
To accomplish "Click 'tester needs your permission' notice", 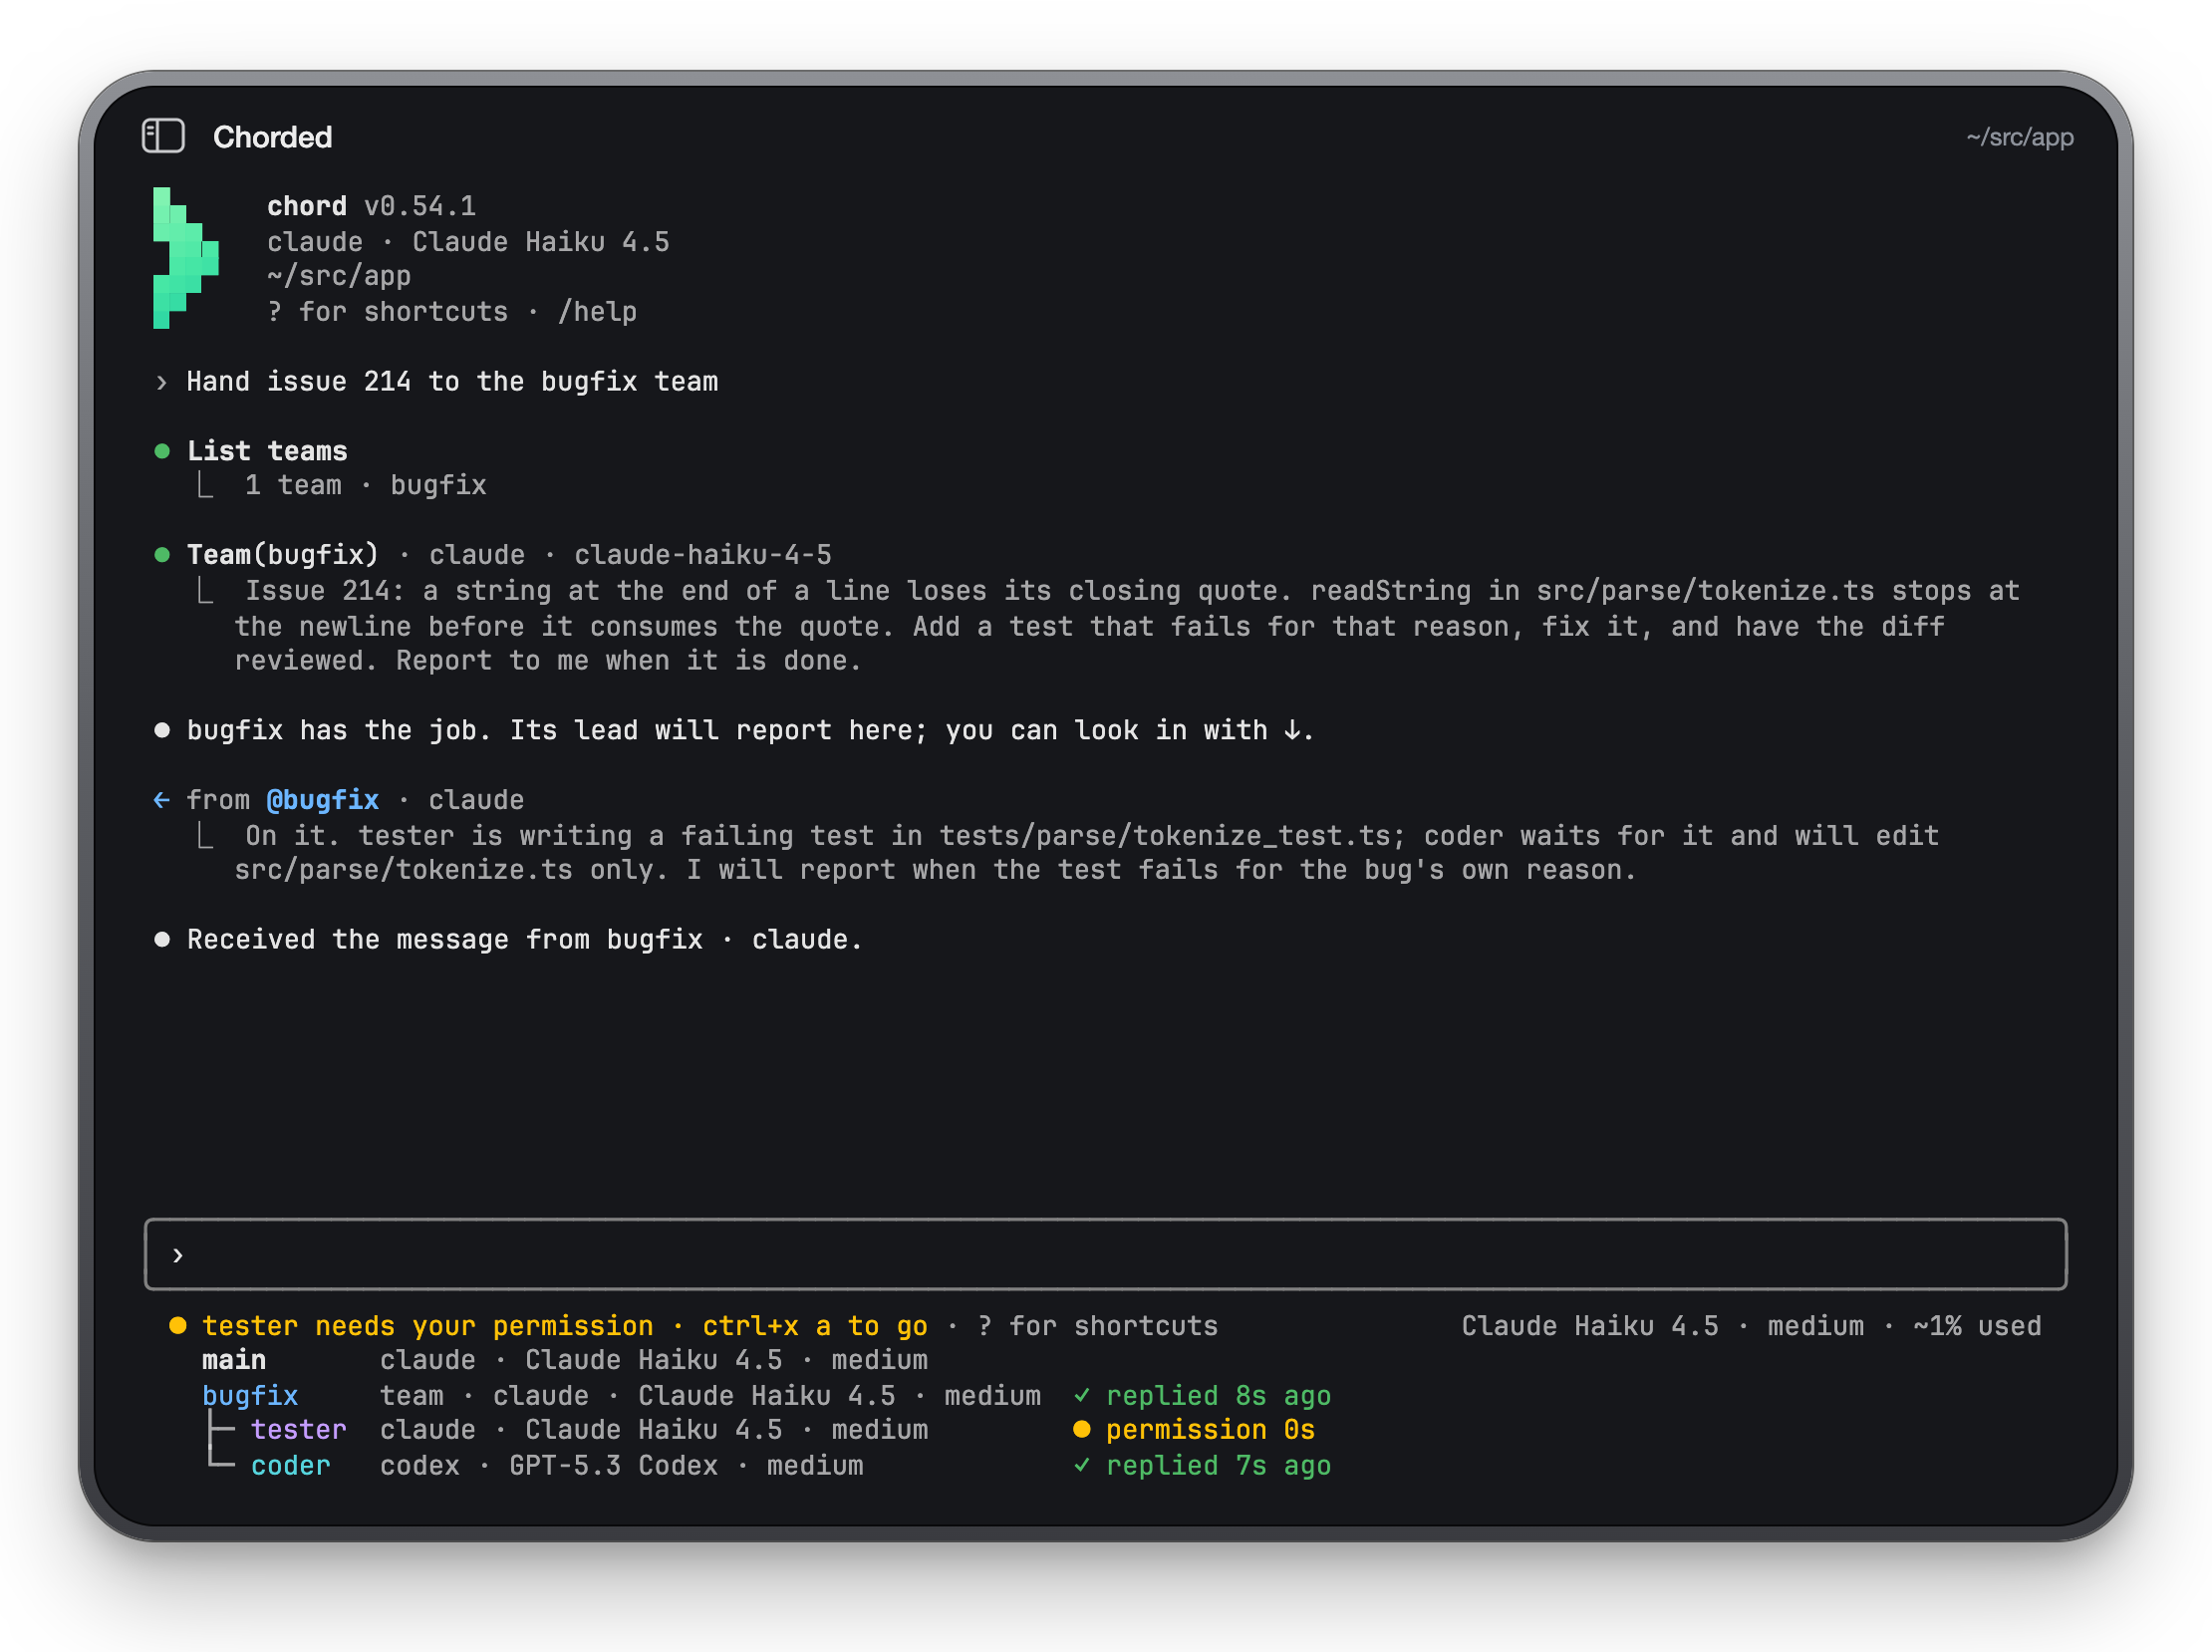I will pos(428,1326).
